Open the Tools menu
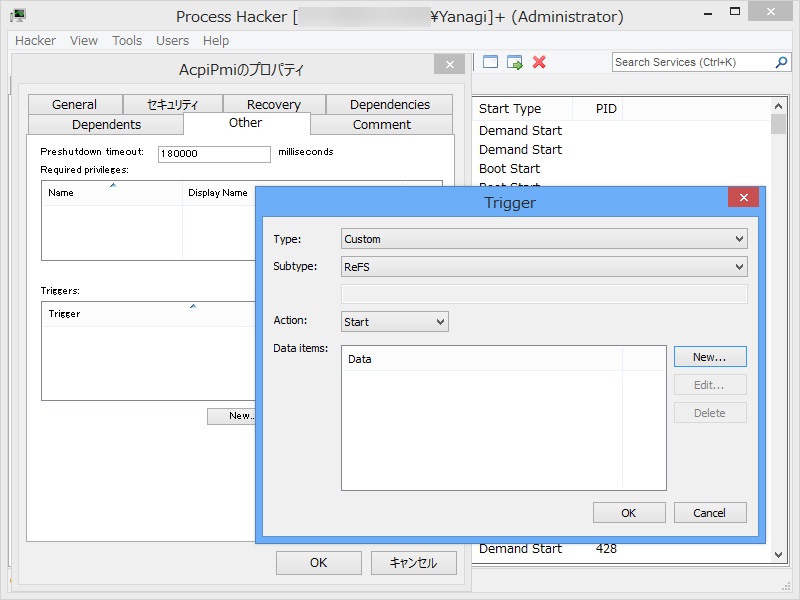Screen dimensions: 800x600 [x=127, y=40]
